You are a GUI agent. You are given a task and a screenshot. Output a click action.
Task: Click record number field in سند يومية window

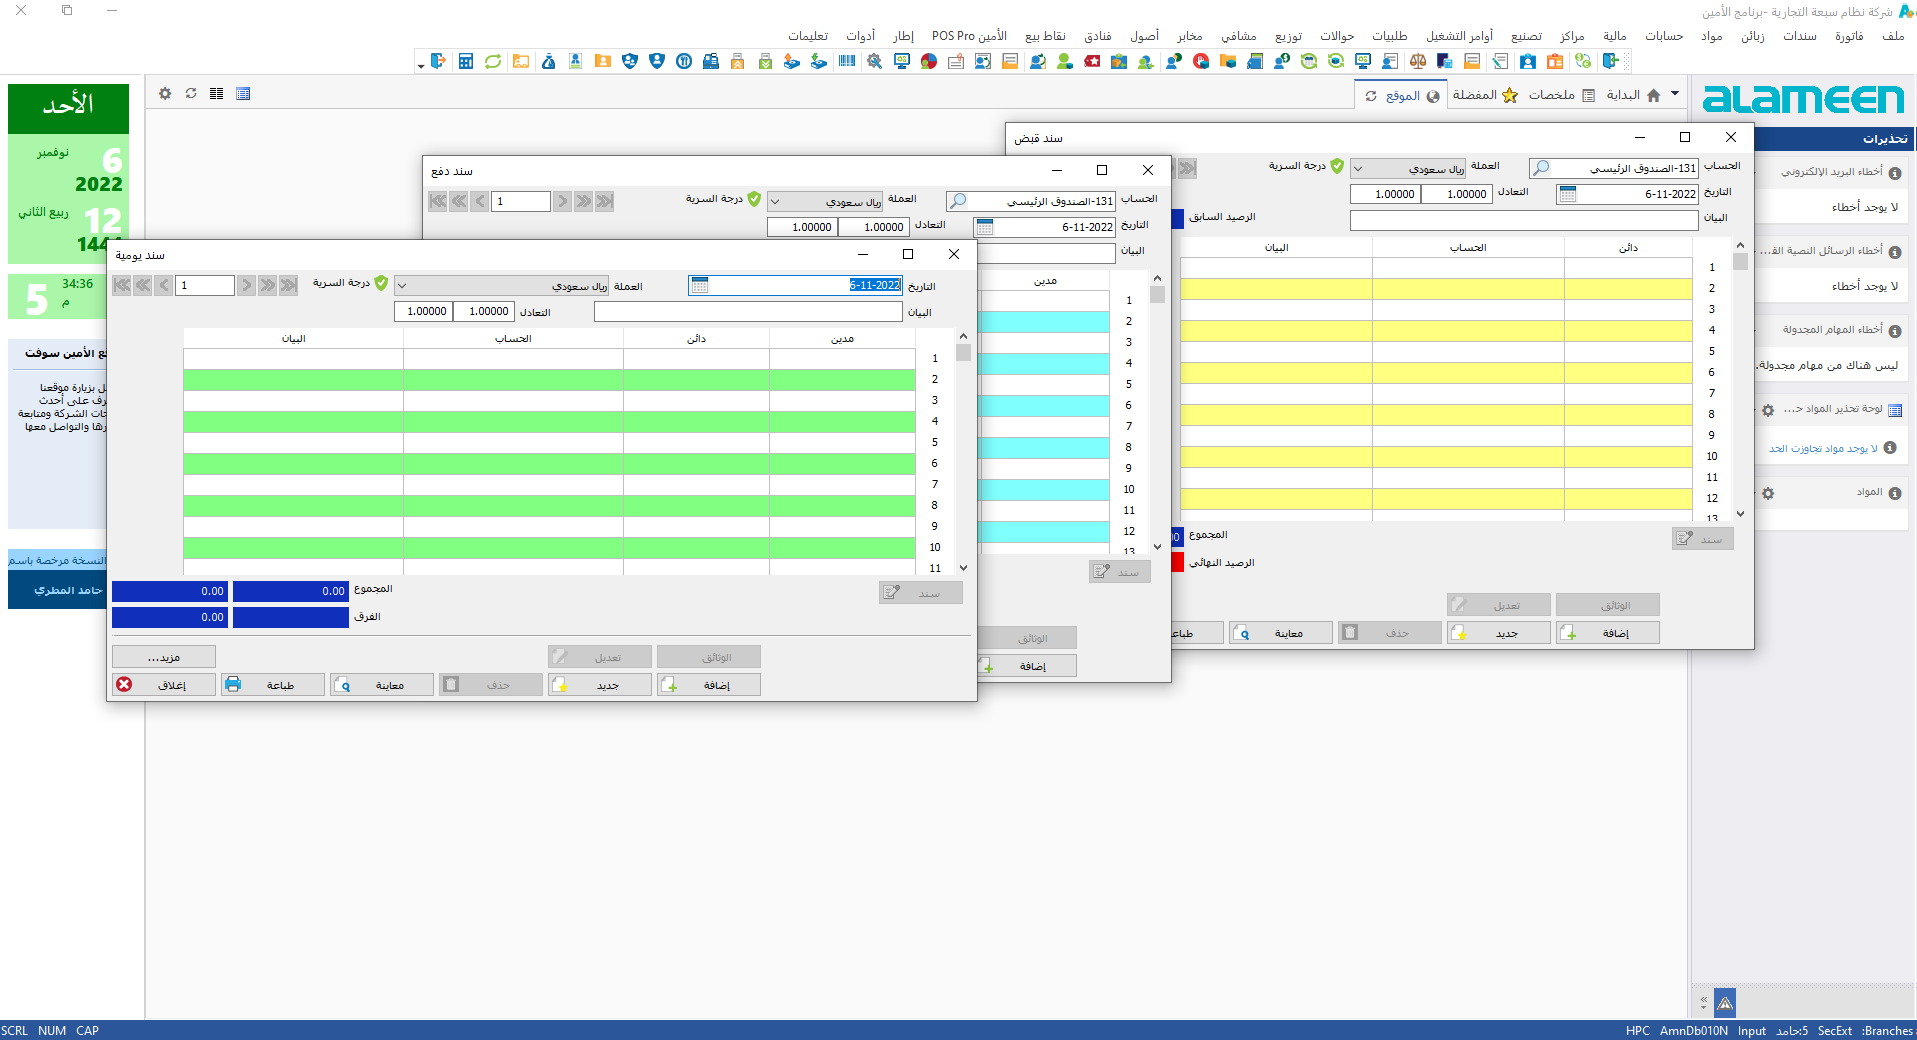(205, 285)
